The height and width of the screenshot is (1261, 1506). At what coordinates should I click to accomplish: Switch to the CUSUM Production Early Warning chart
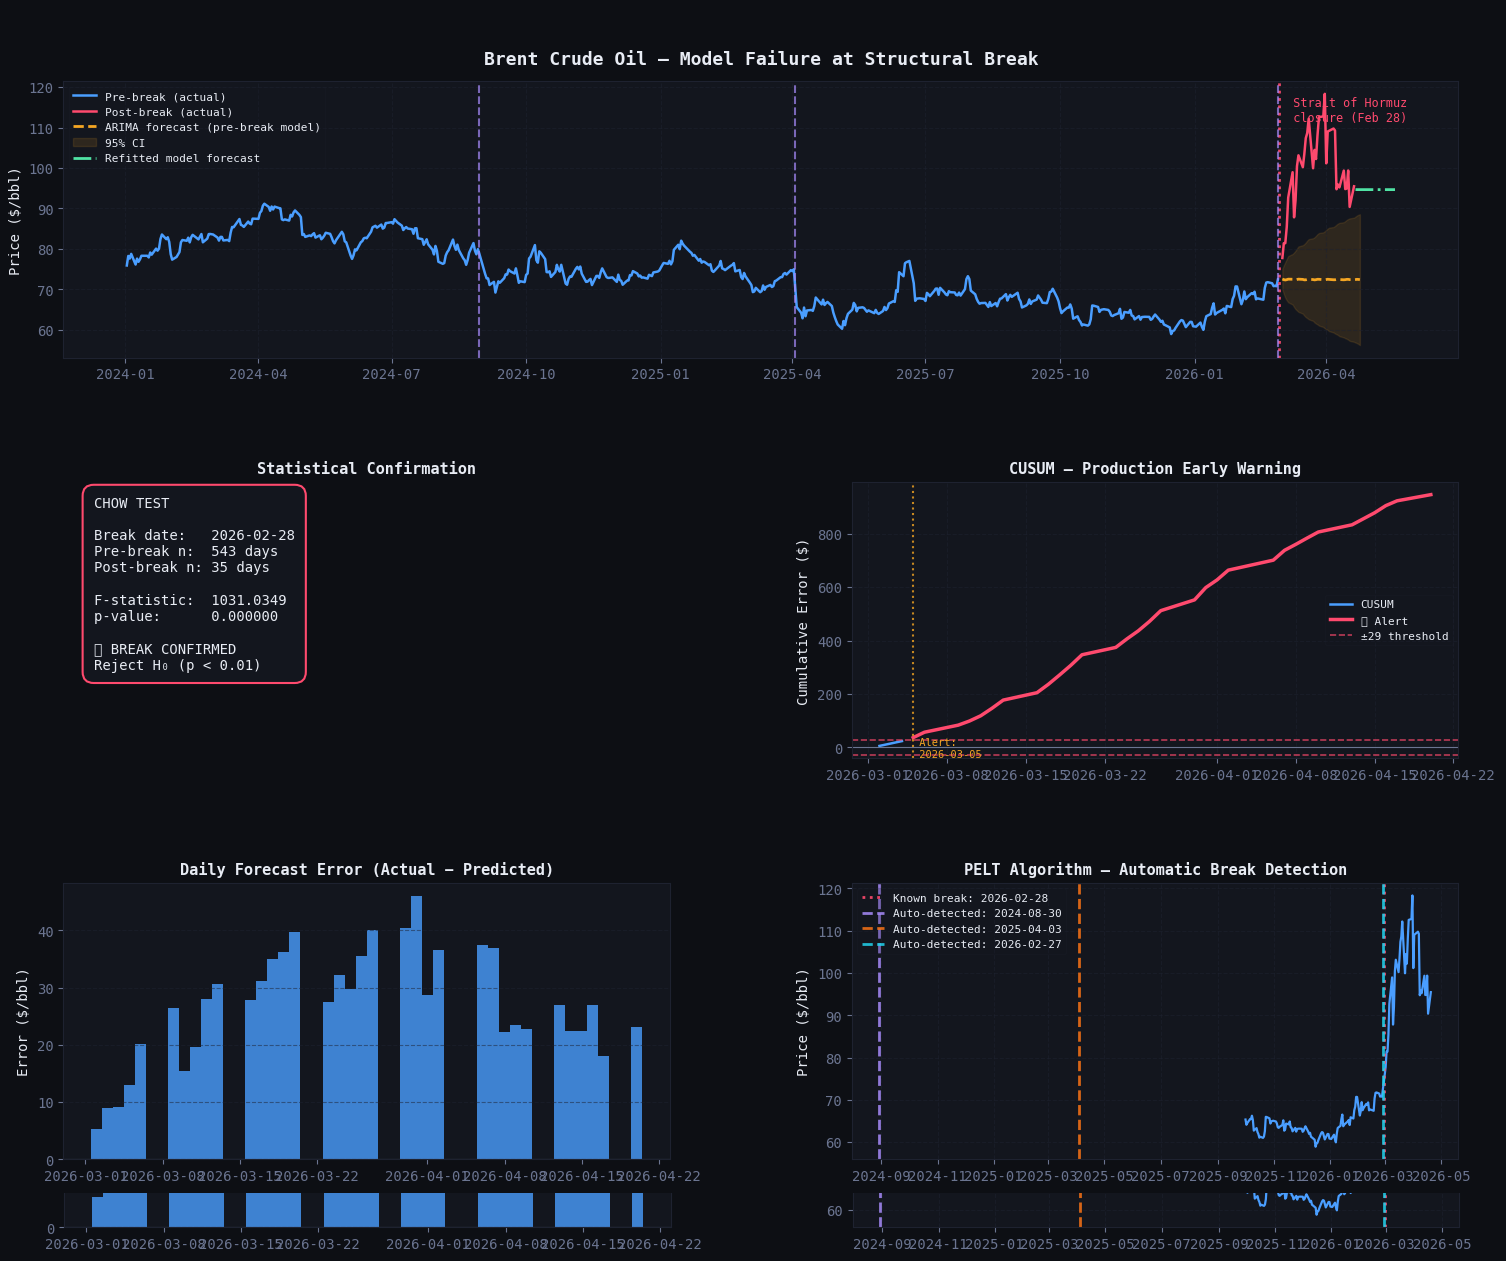[1155, 468]
